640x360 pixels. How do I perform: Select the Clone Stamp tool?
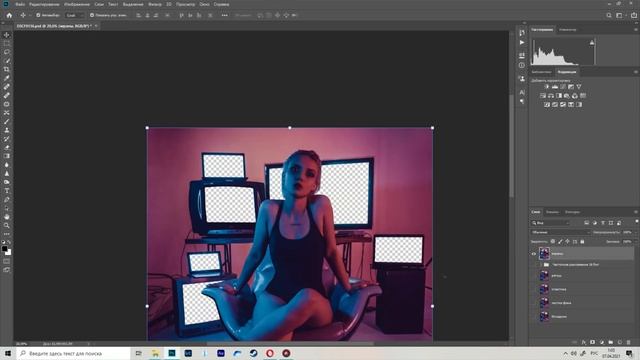click(x=7, y=130)
